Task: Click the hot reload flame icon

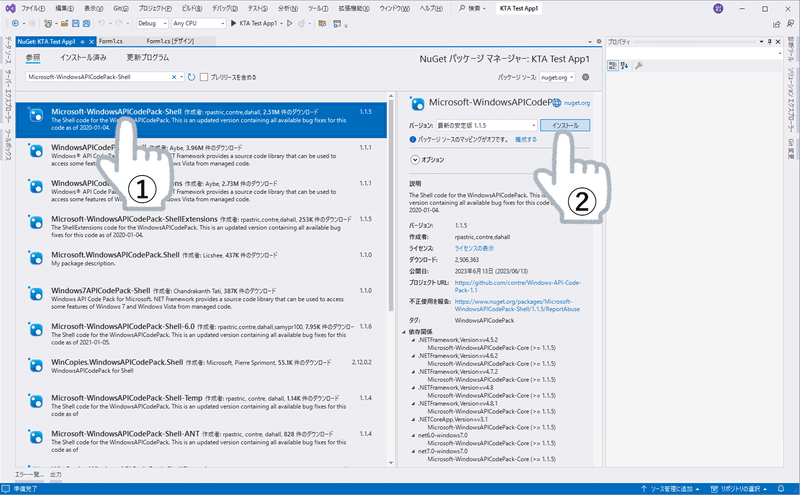Action: (x=302, y=23)
